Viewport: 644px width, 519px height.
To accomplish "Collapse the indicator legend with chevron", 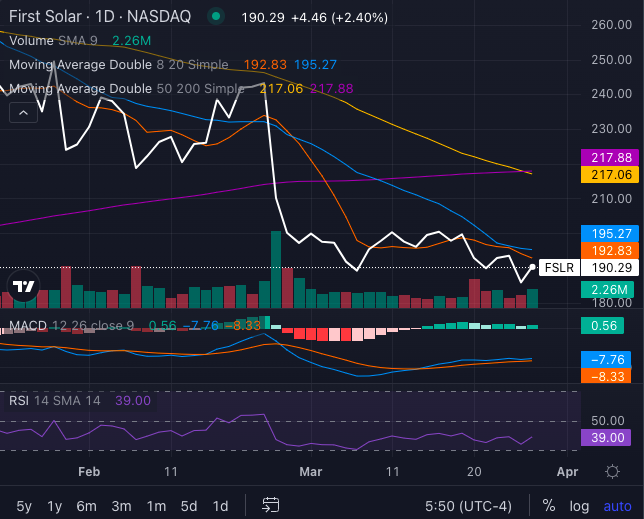I will [24, 113].
